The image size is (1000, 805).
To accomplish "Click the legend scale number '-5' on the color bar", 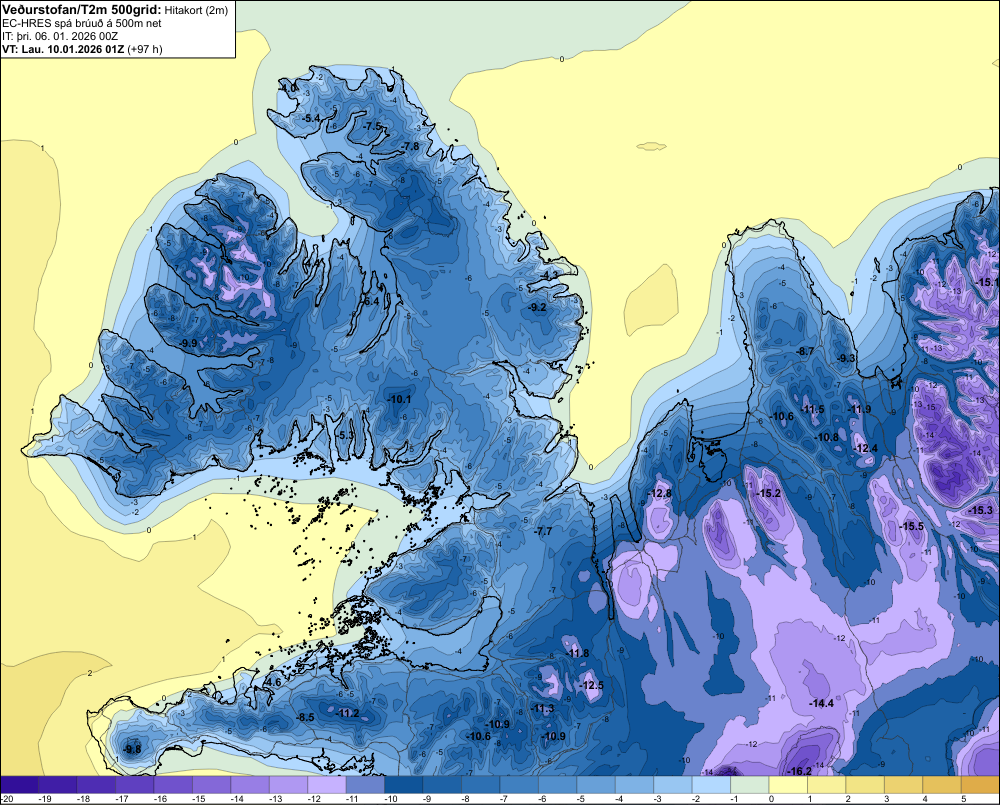I will click(582, 799).
